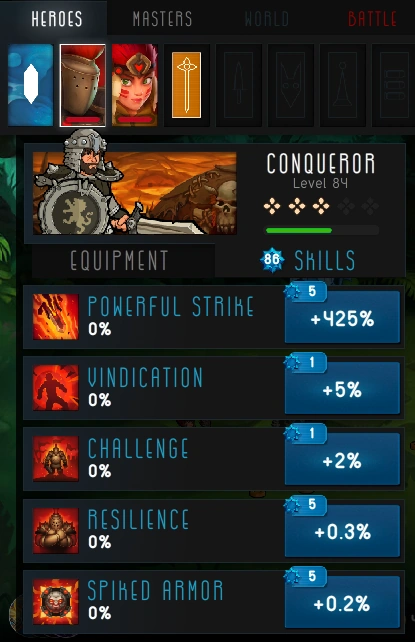415x642 pixels.
Task: Select the helmeted knight hero portrait
Action: [83, 85]
